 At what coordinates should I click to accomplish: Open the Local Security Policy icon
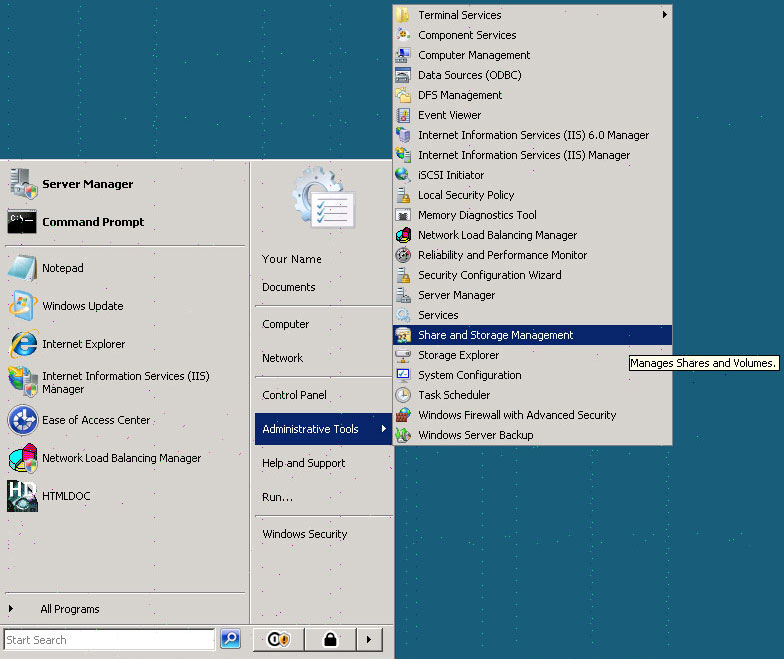403,195
